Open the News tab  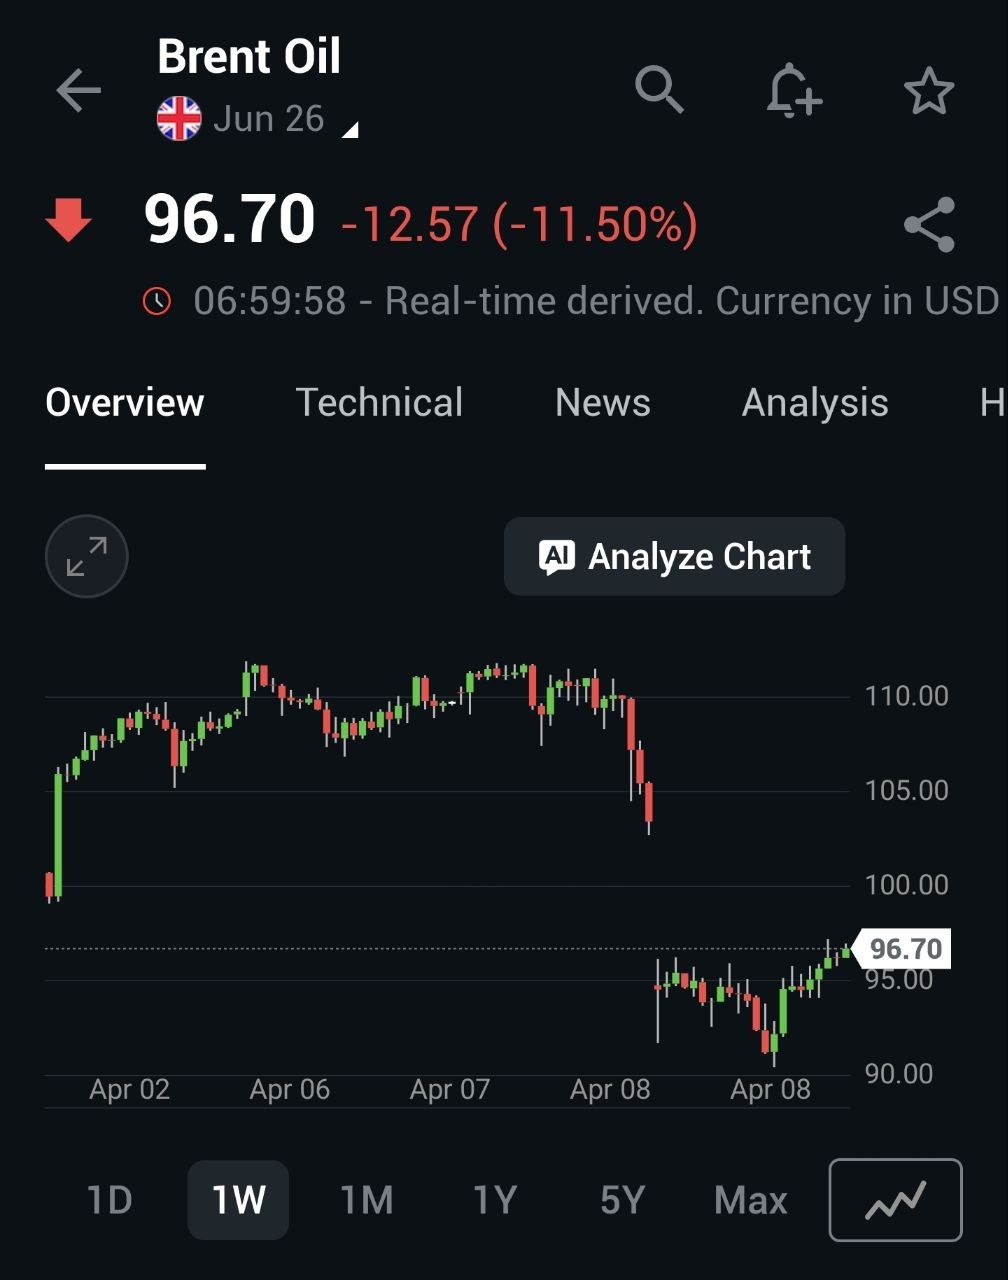click(602, 402)
